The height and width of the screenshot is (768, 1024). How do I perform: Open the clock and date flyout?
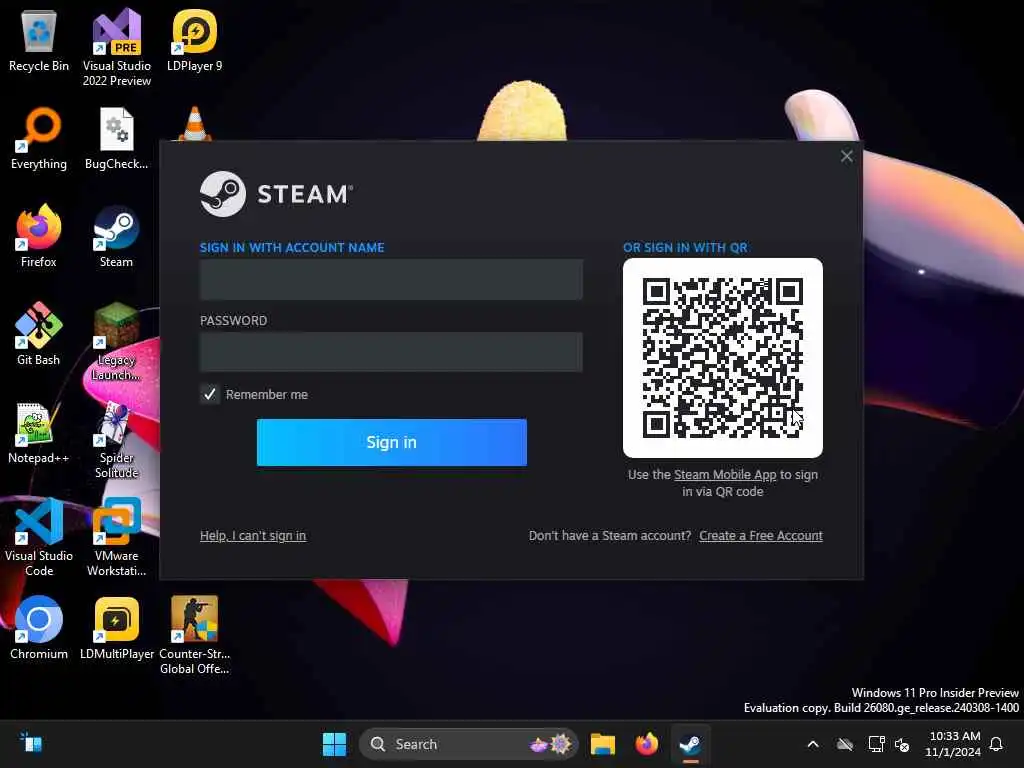click(x=953, y=744)
